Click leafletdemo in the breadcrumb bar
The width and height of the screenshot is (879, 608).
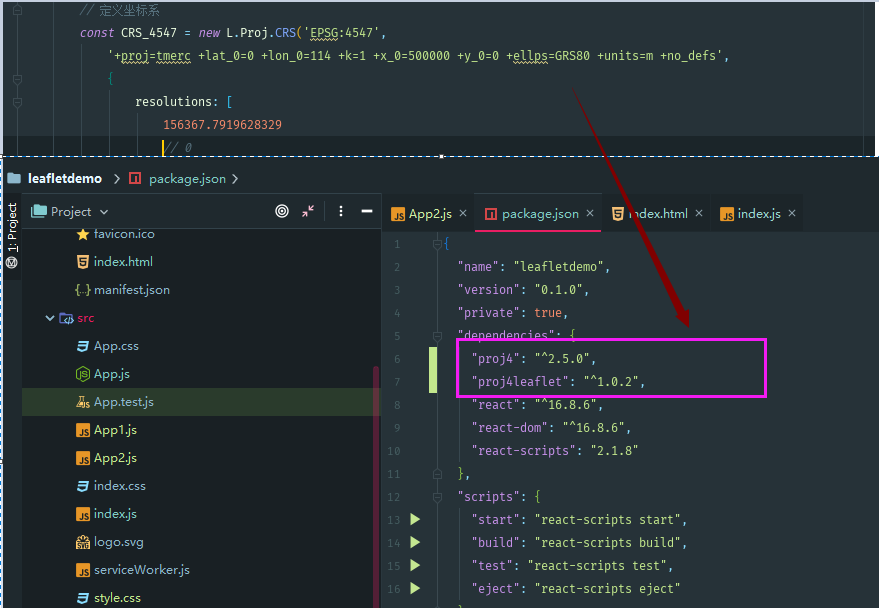point(64,179)
